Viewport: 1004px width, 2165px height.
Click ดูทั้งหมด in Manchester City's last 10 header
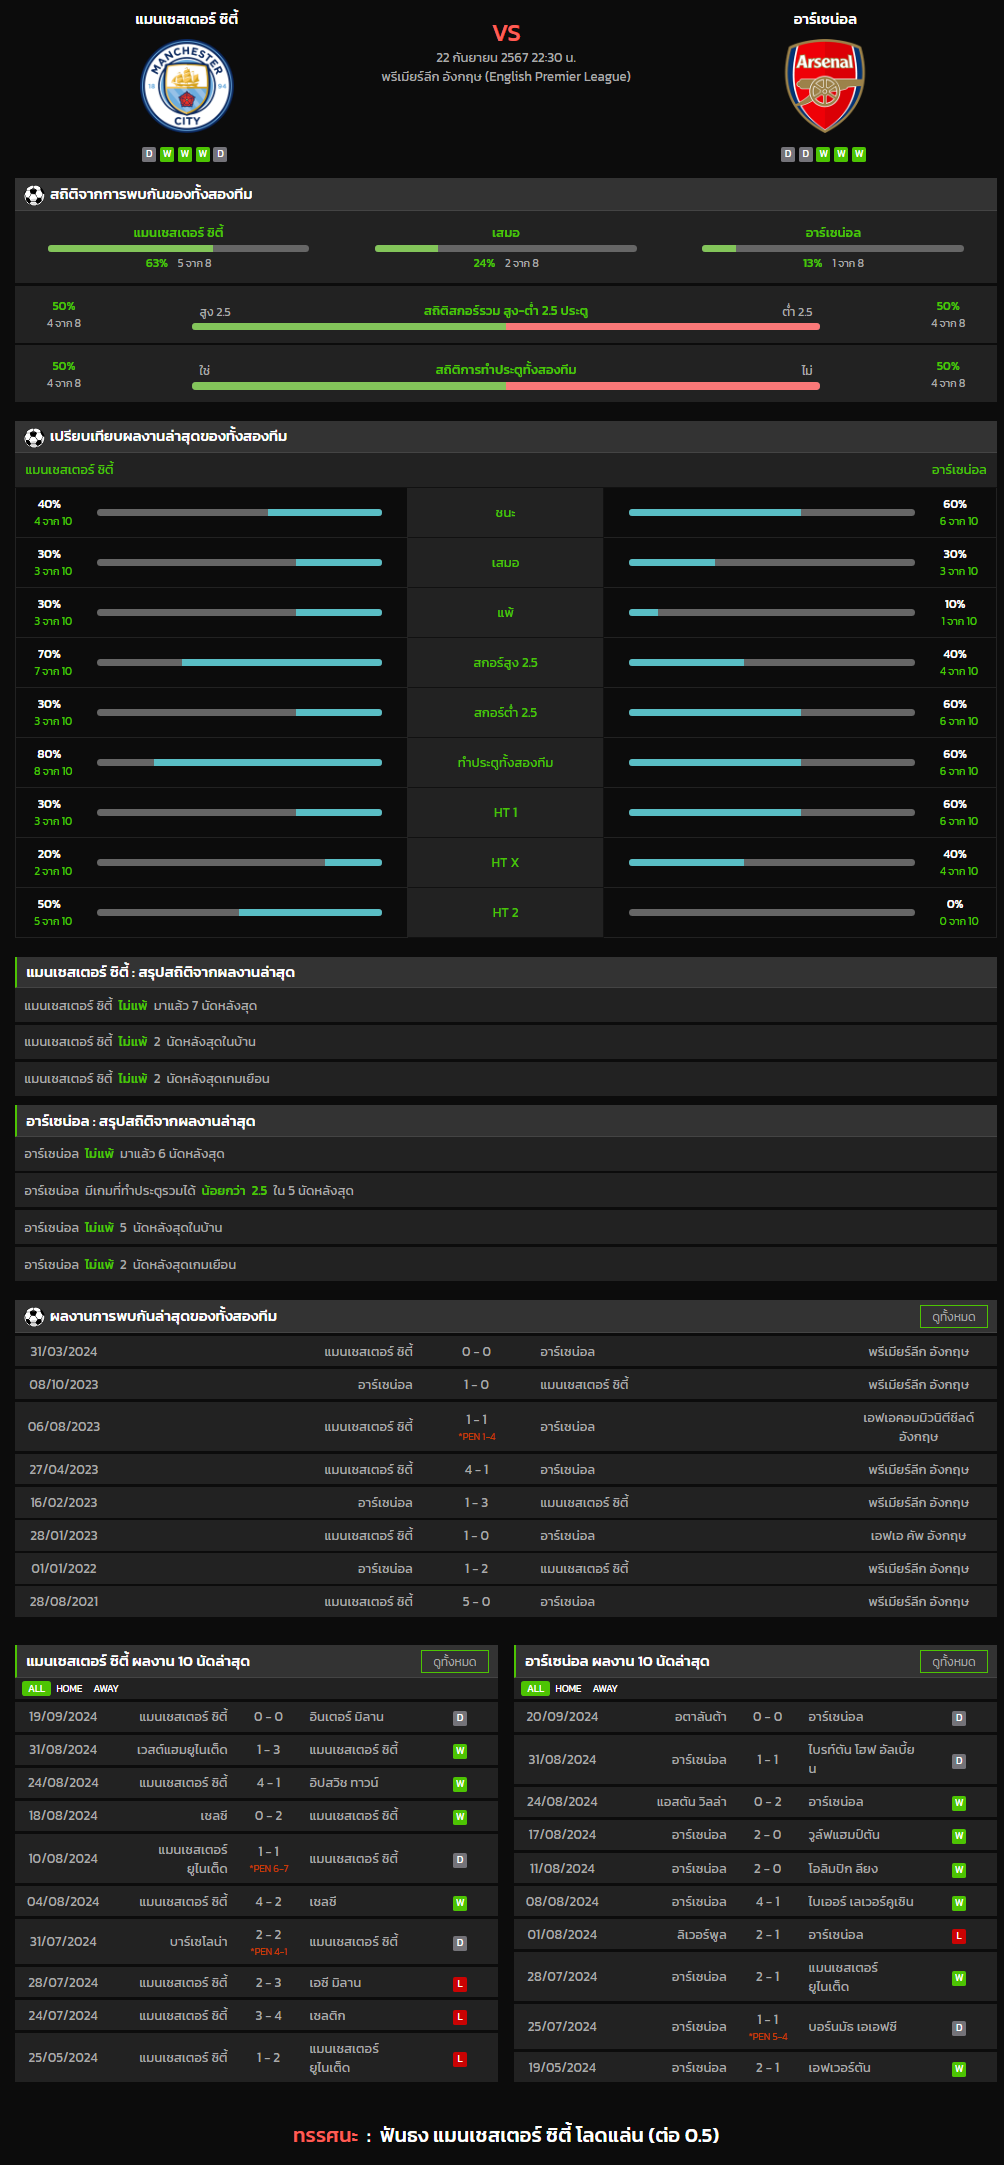click(x=455, y=1662)
